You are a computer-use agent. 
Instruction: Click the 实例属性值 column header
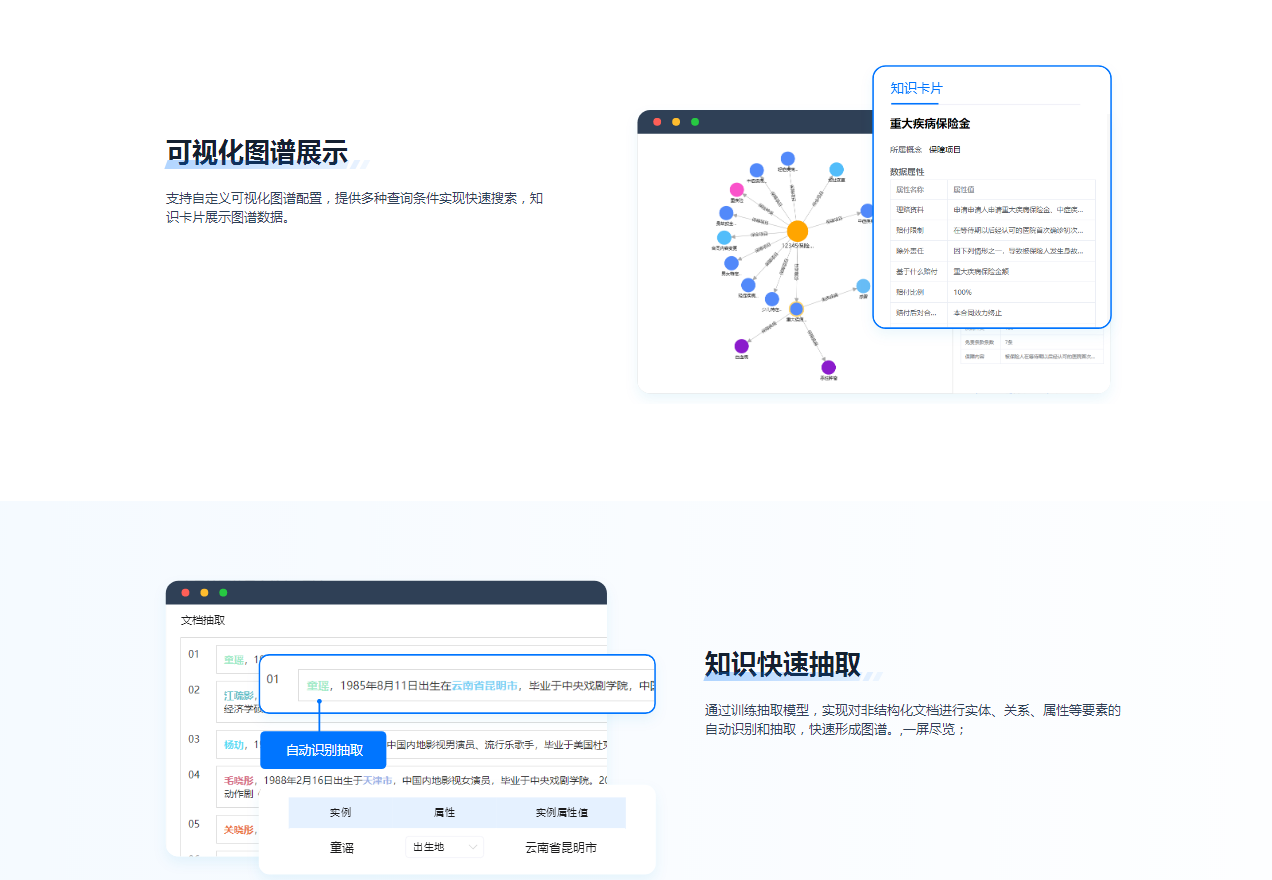561,812
